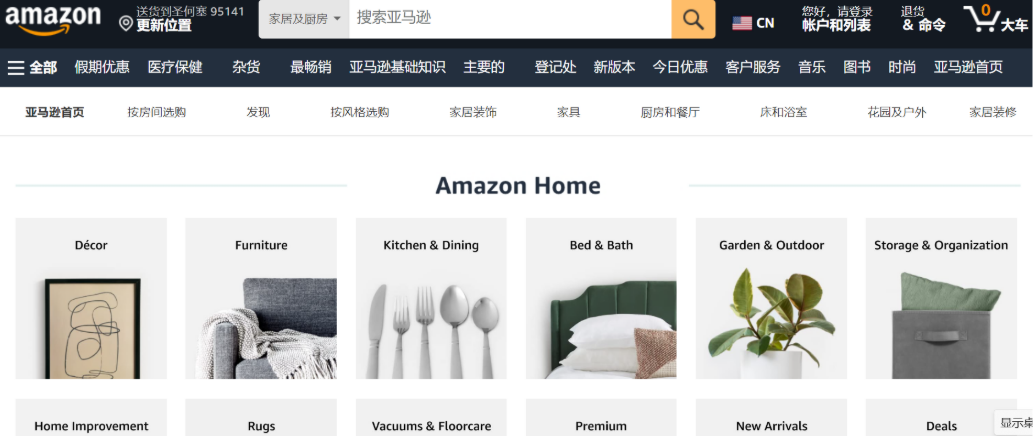1033x436 pixels.
Task: Click the 客户服务 link
Action: (753, 67)
